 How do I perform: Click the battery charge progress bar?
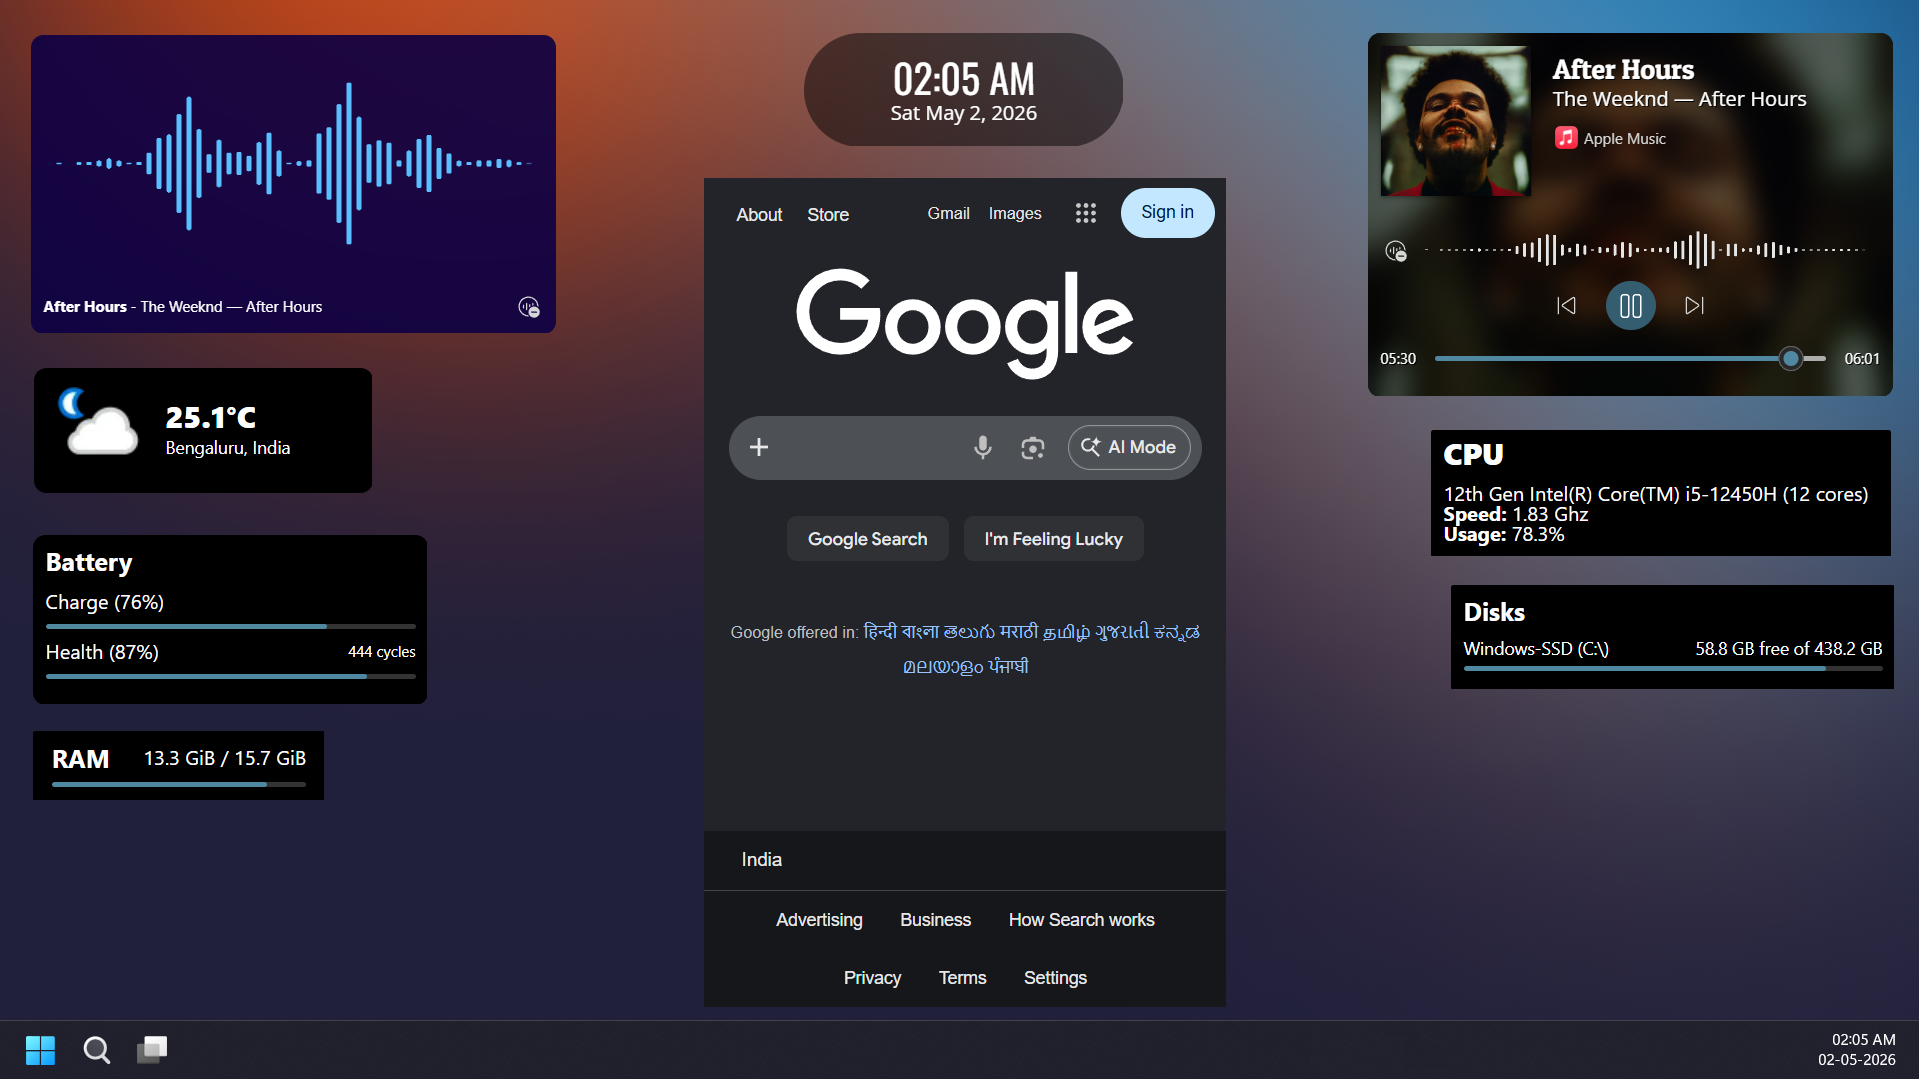tap(230, 627)
